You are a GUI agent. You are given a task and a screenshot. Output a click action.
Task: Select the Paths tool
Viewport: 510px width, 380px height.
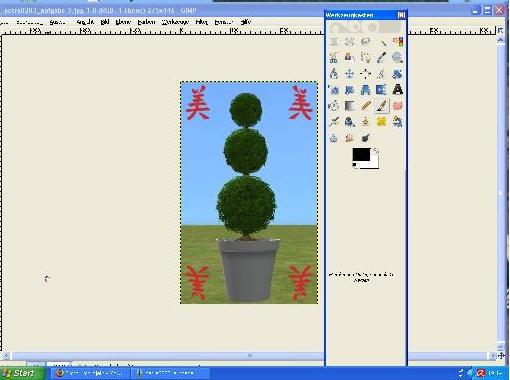pyautogui.click(x=365, y=58)
